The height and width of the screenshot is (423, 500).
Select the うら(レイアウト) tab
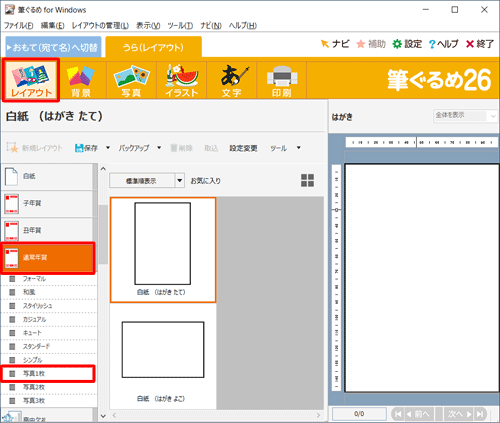click(153, 47)
